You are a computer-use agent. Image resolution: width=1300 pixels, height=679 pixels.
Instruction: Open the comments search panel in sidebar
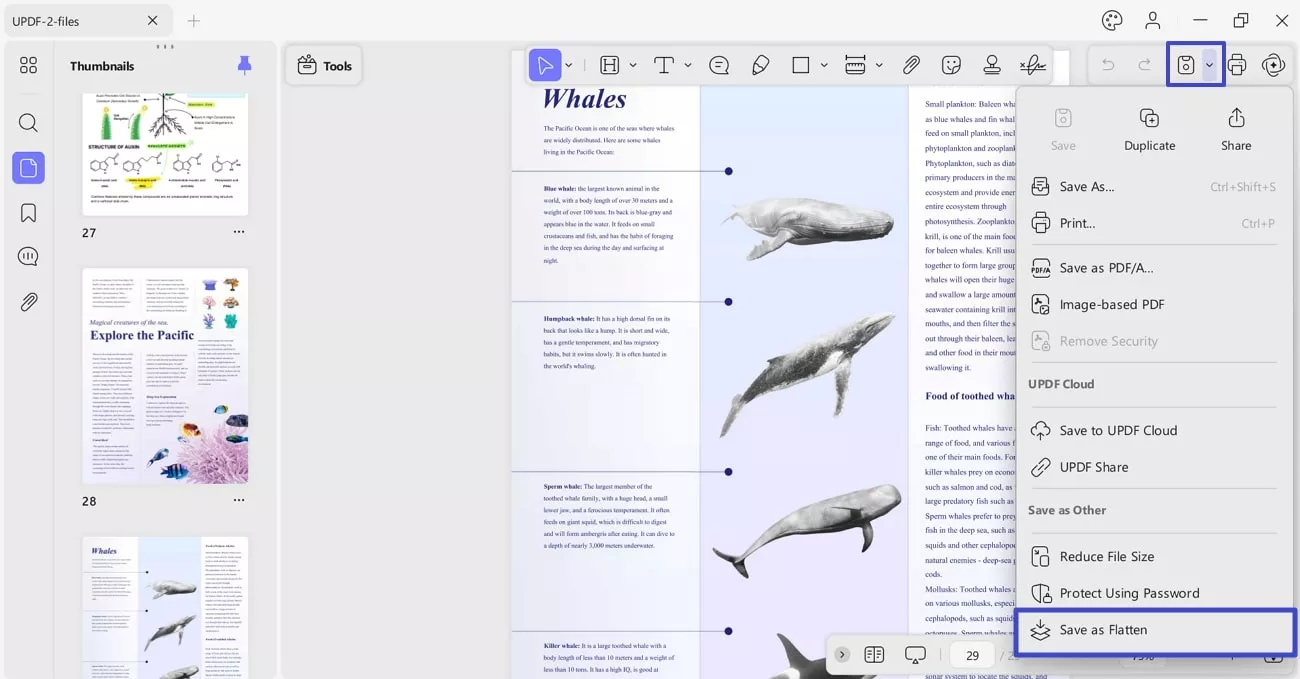[28, 257]
